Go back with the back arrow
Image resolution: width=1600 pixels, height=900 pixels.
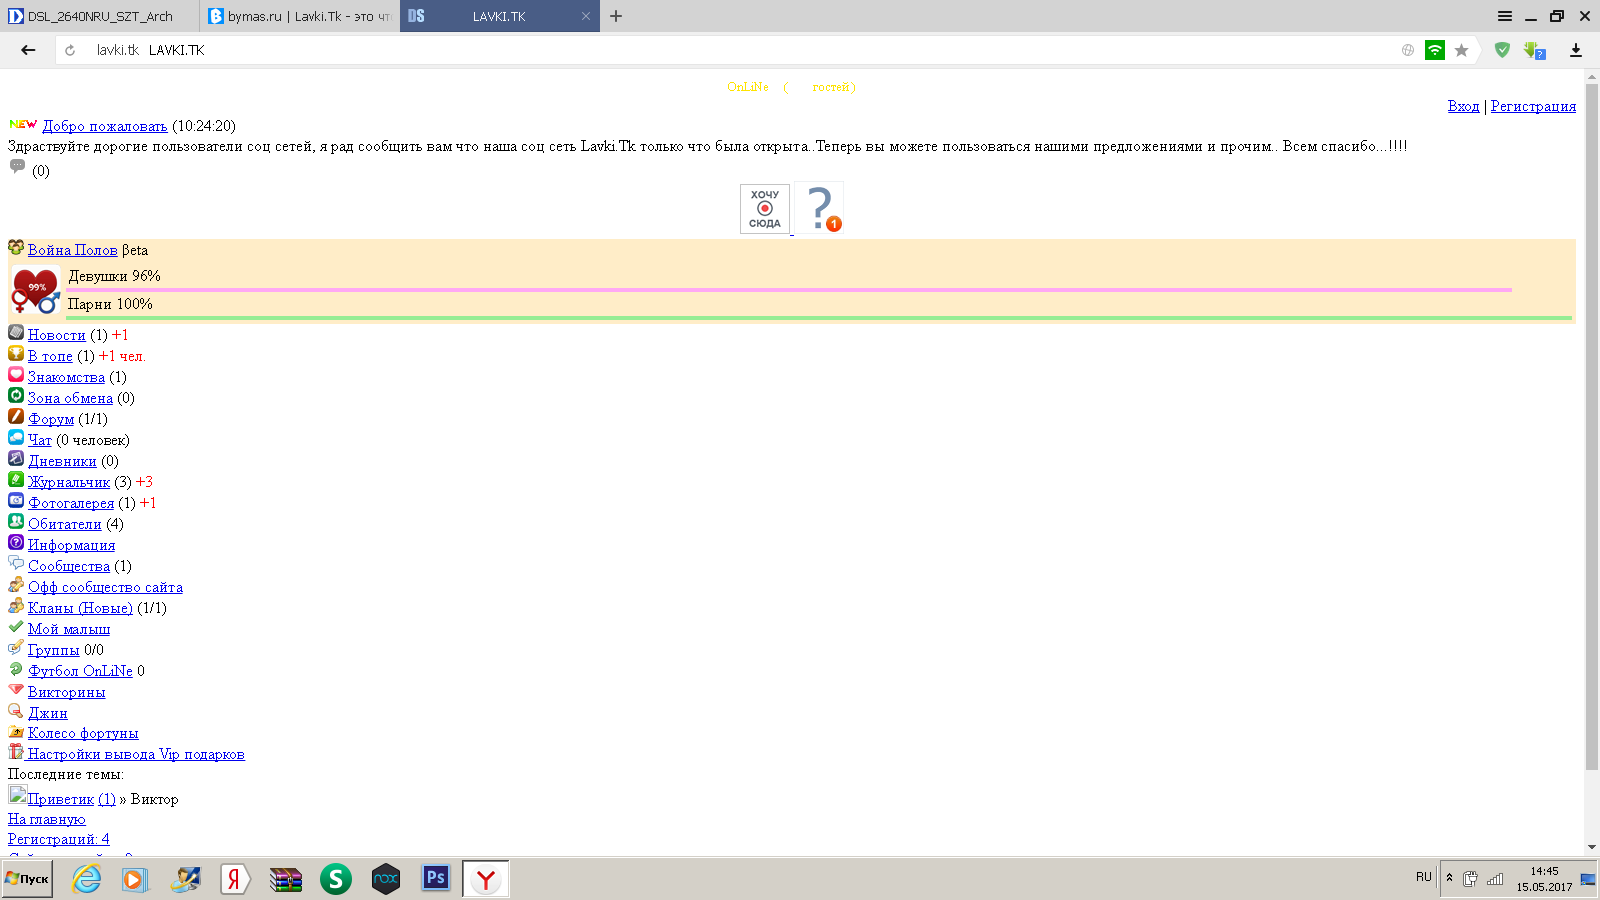(28, 50)
